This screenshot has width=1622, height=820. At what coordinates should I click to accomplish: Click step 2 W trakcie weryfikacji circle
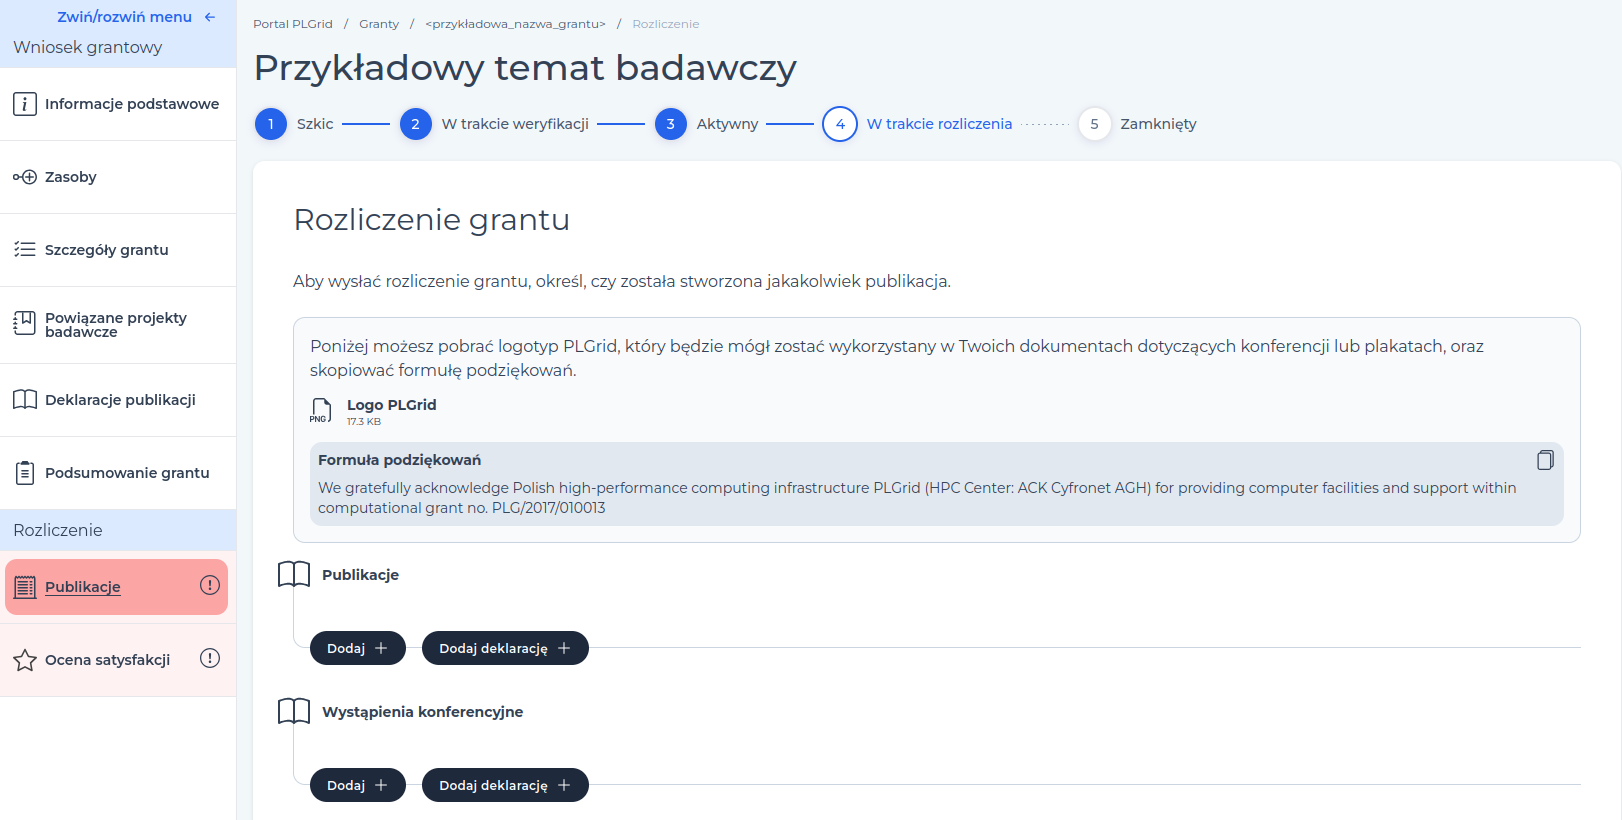[415, 124]
